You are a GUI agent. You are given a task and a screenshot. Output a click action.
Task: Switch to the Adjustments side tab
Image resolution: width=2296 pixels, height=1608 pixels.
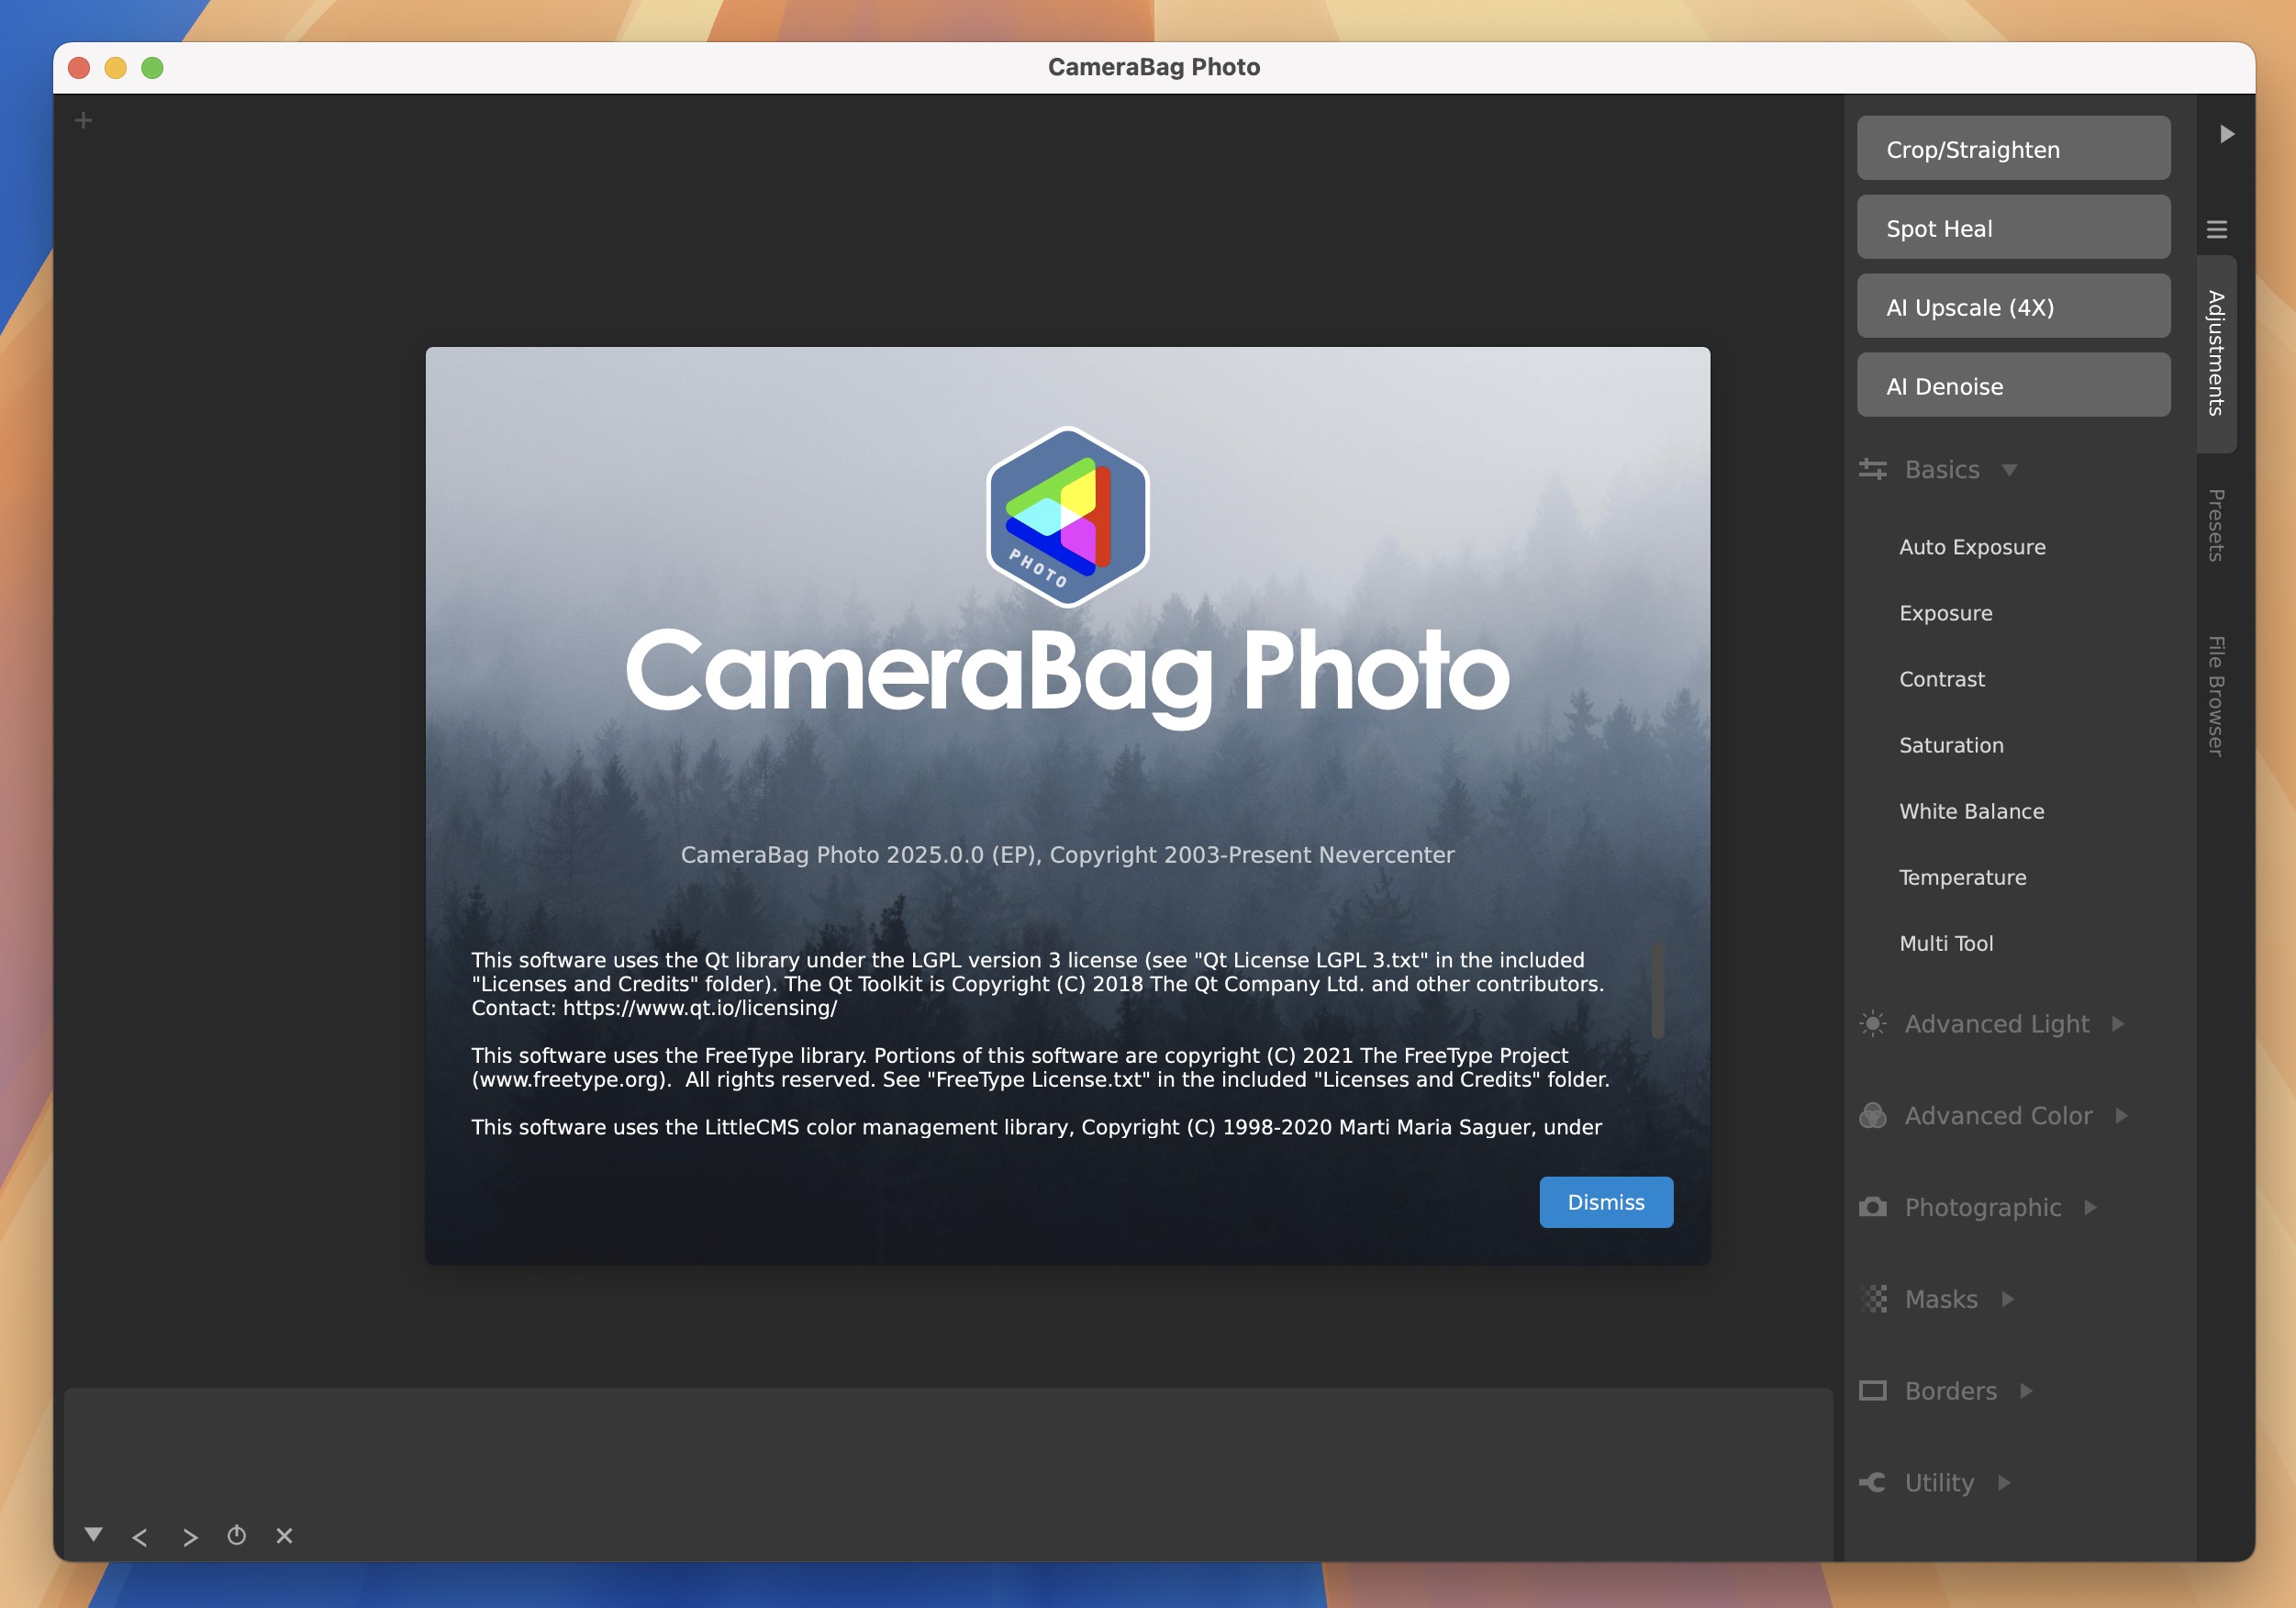[2217, 353]
